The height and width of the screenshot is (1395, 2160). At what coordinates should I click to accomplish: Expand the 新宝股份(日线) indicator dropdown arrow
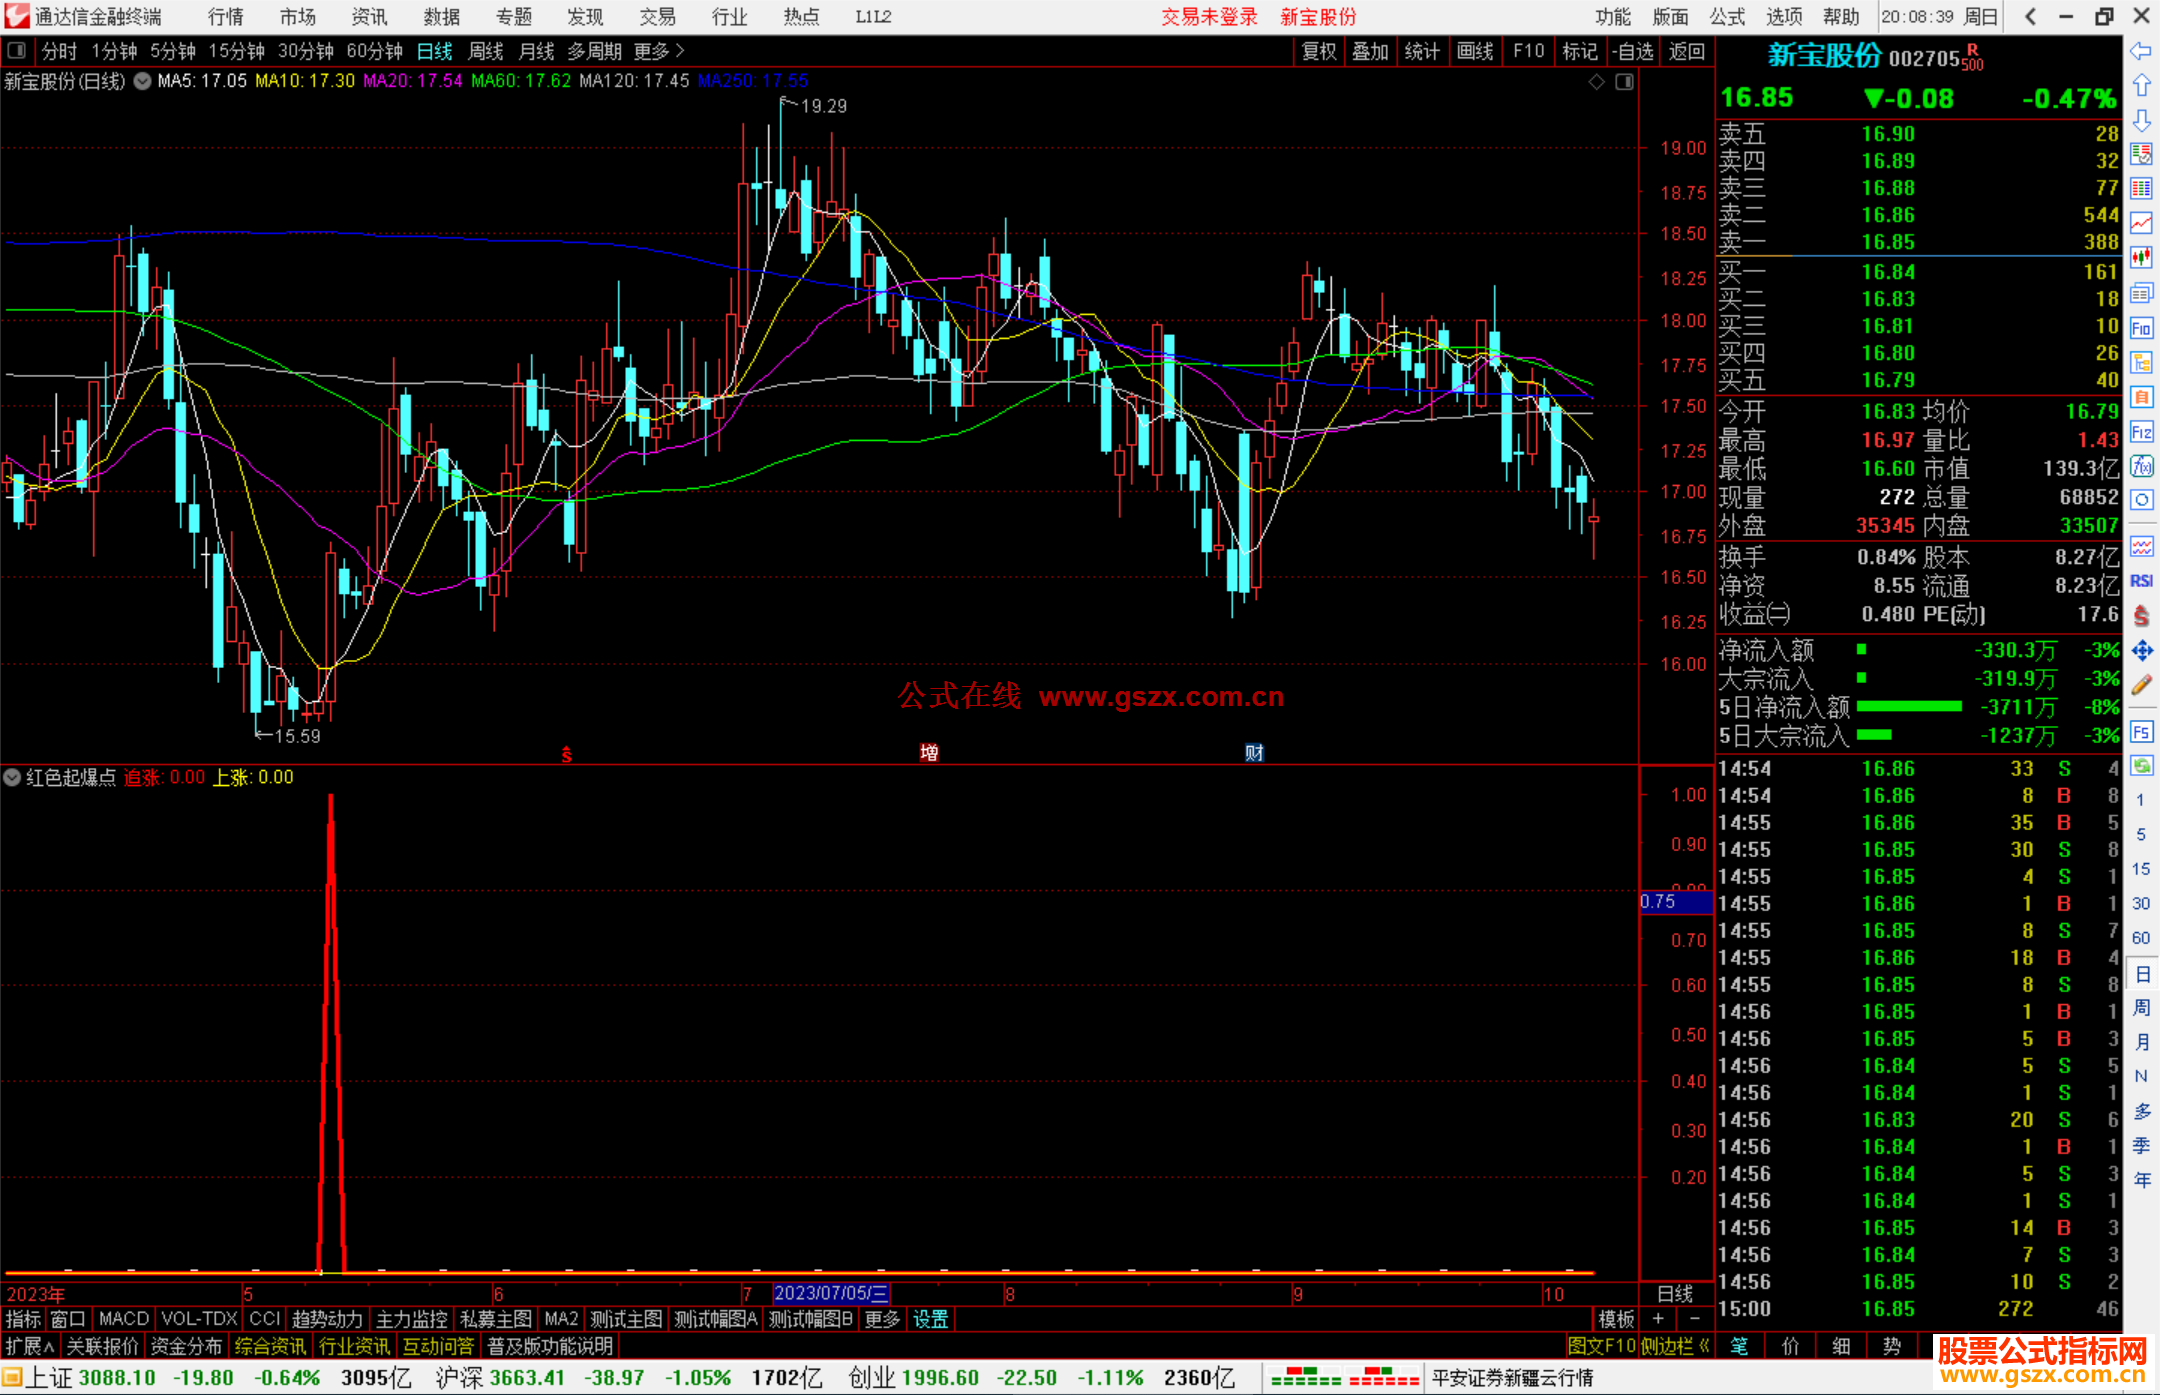[x=142, y=82]
